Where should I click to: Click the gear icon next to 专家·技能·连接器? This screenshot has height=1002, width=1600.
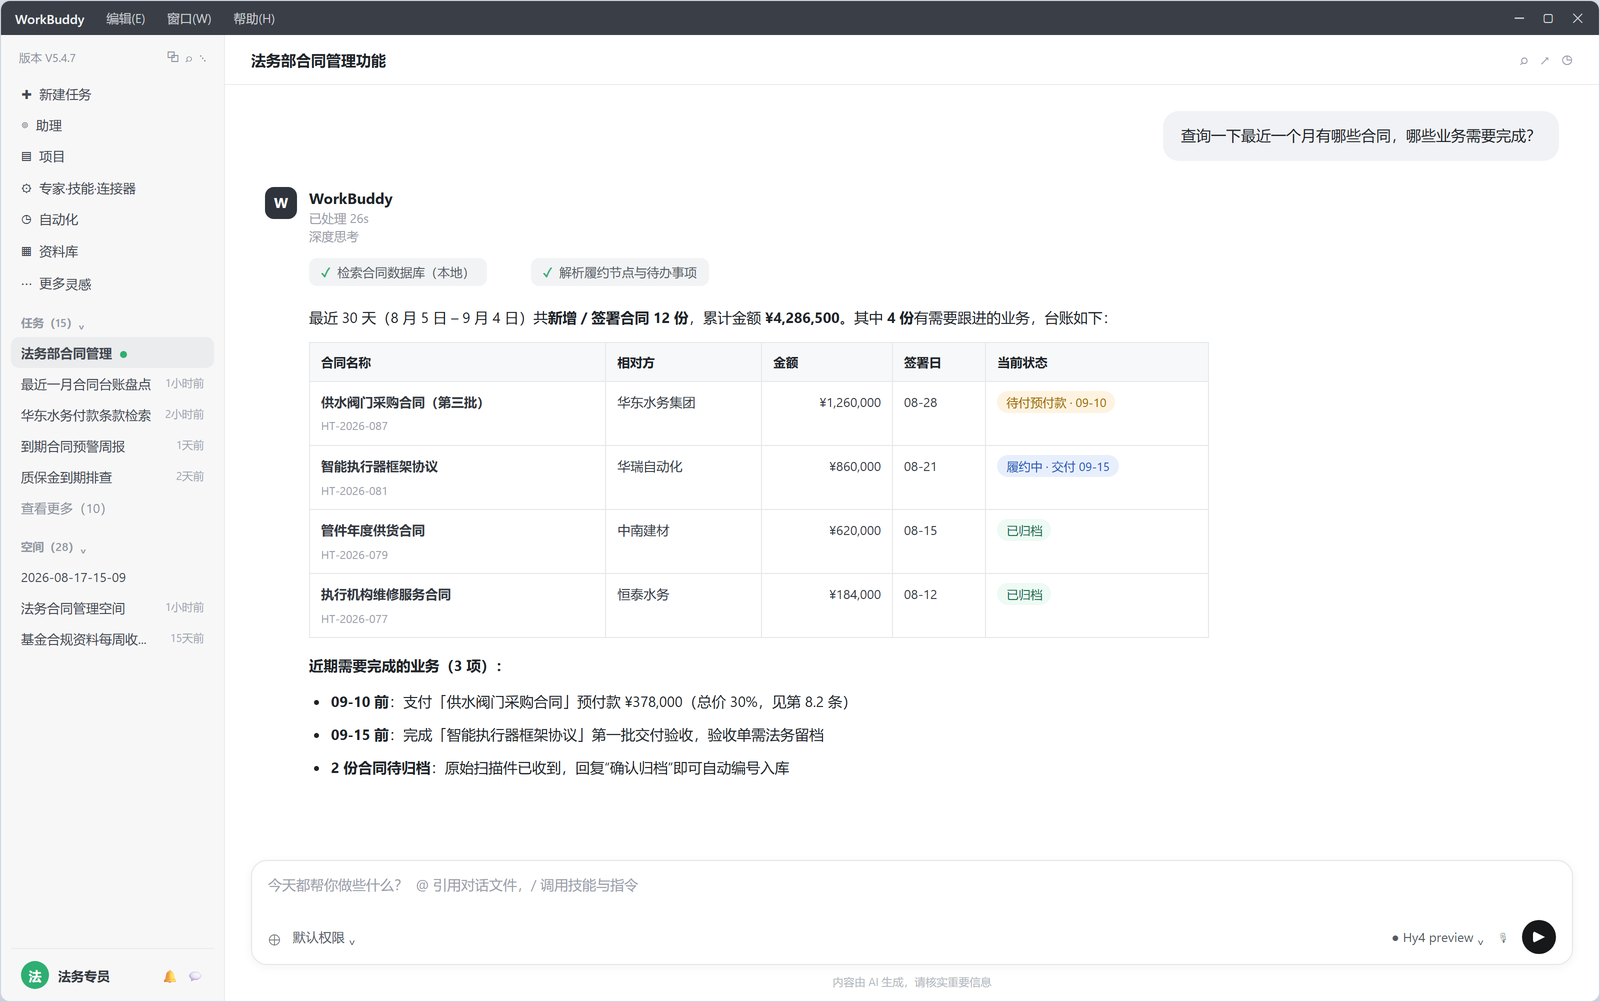click(x=26, y=188)
